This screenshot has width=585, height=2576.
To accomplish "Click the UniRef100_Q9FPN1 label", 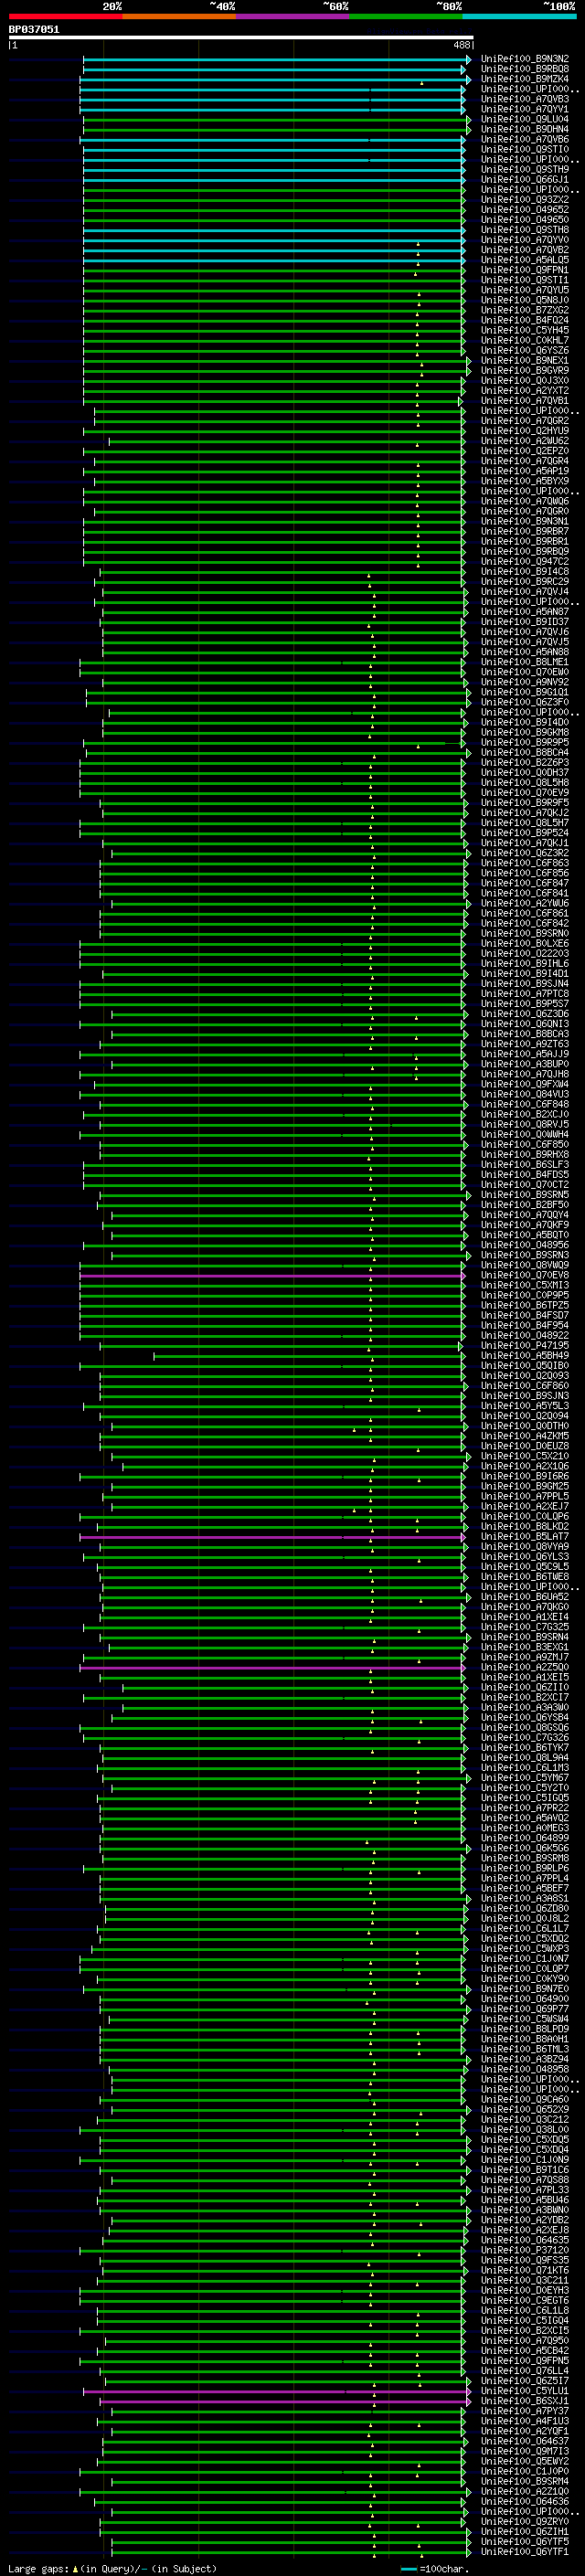I will click(x=524, y=270).
